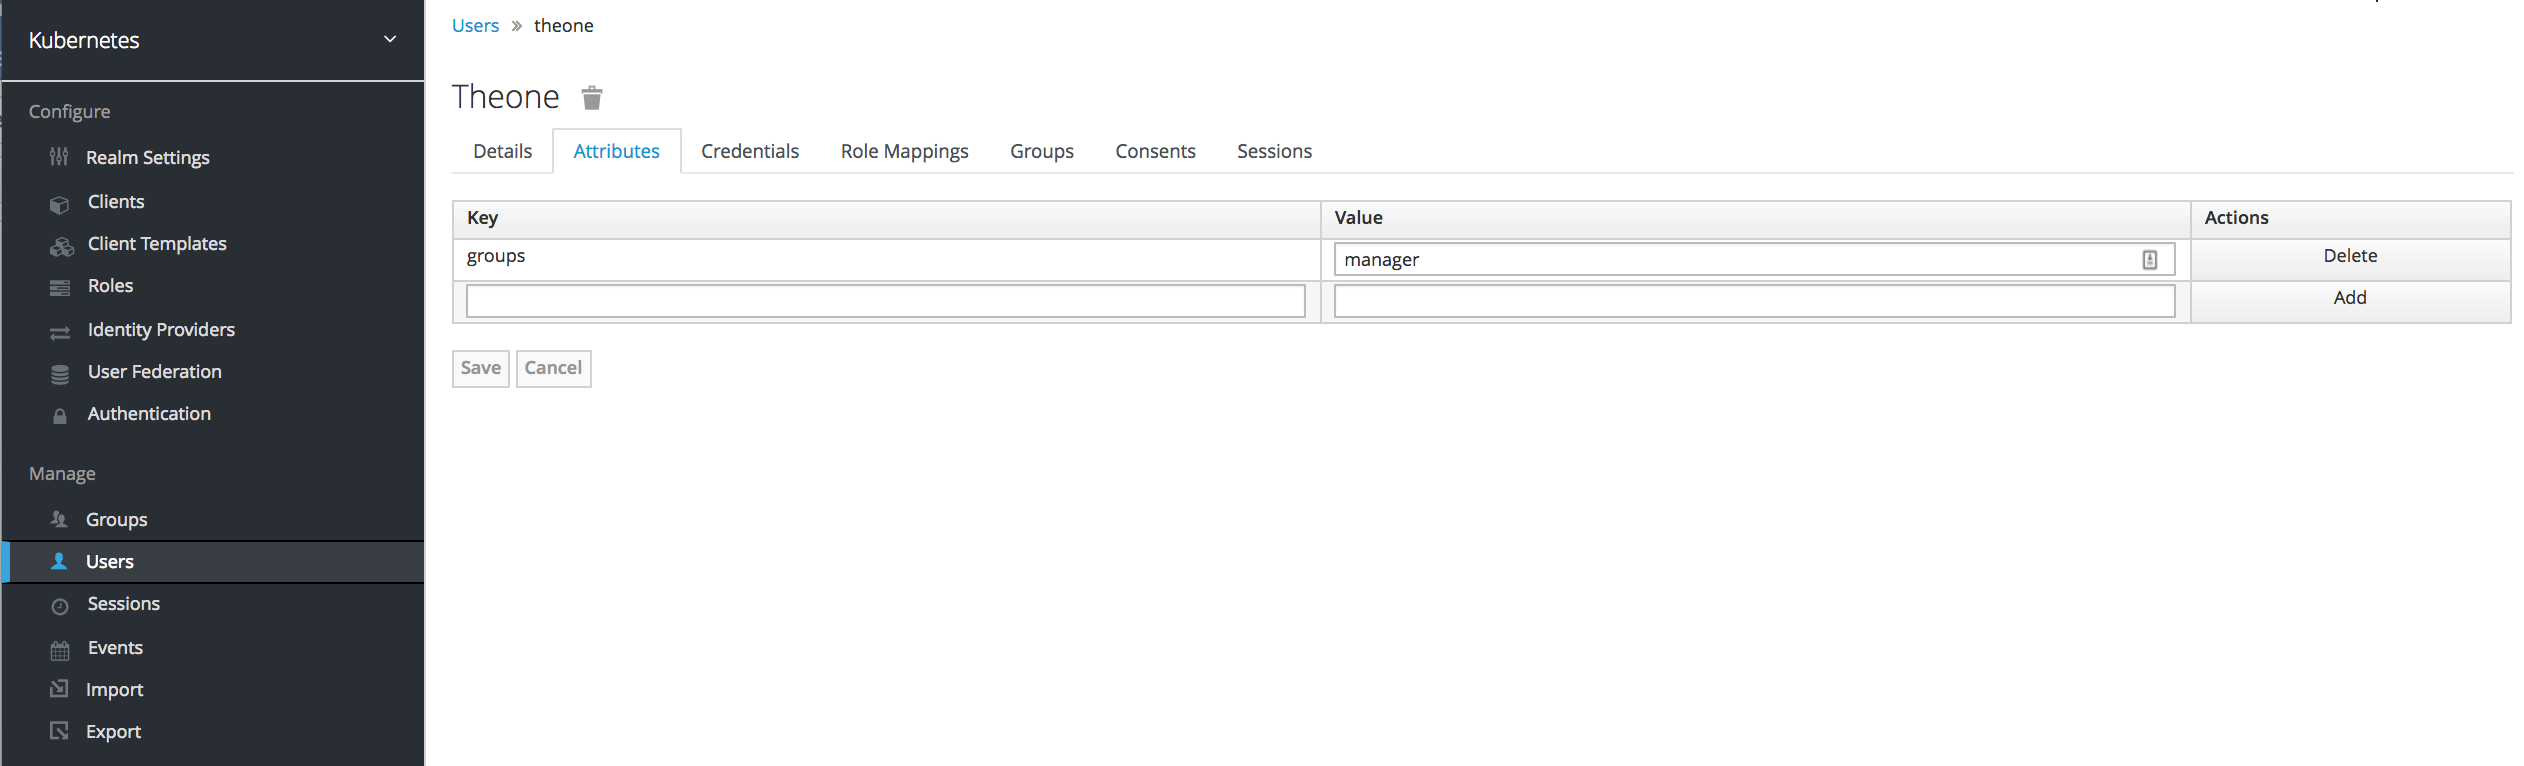Click the Theone page heading
2524x766 pixels.
coord(505,97)
